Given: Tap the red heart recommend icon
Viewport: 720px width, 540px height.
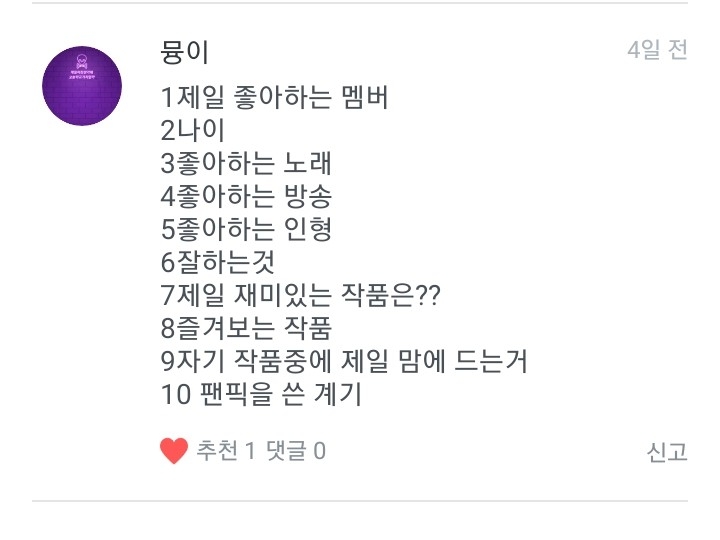Looking at the screenshot, I should tap(174, 451).
